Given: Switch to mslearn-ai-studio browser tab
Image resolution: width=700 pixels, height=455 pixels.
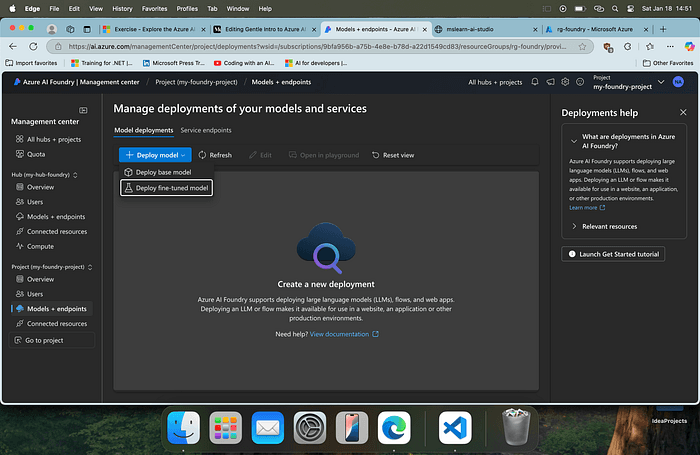Looking at the screenshot, I should pos(486,29).
